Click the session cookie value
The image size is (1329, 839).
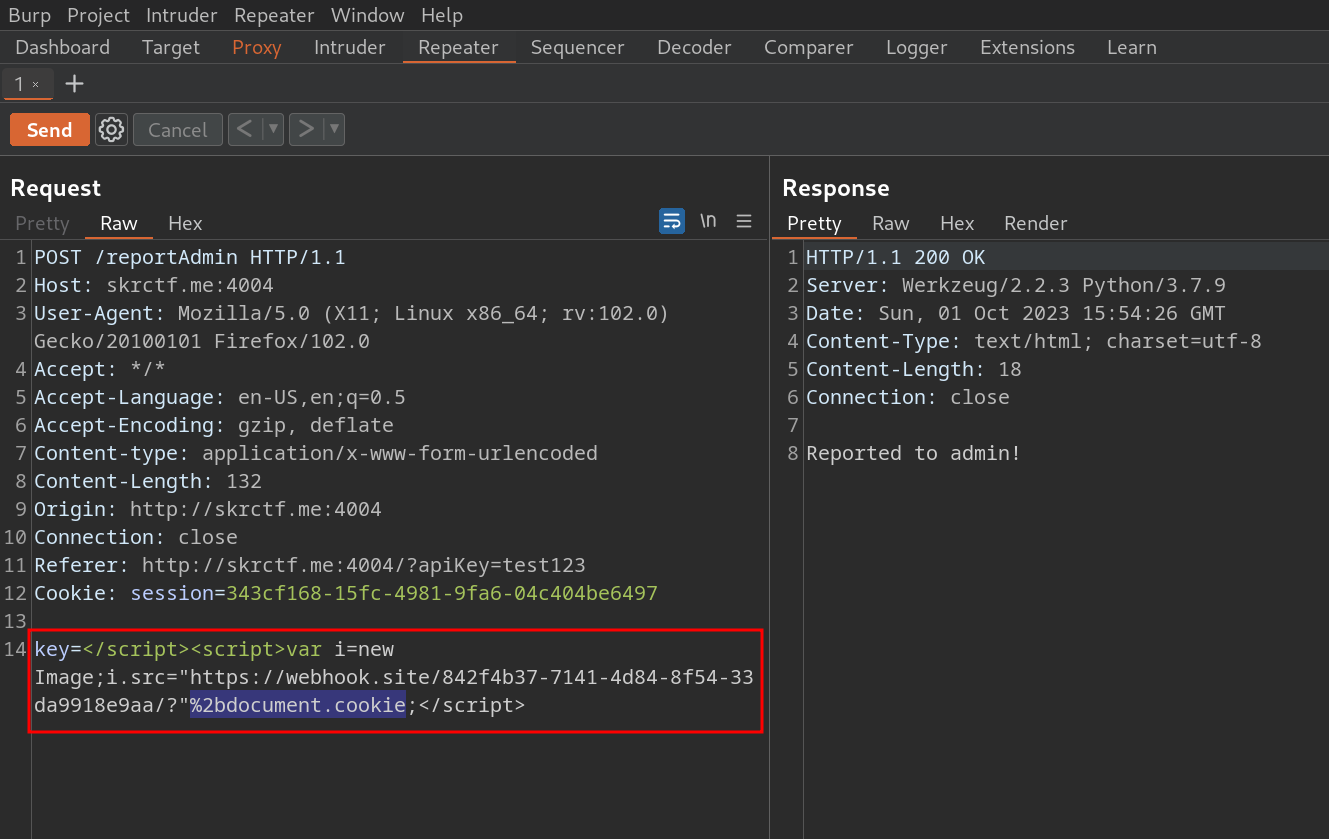point(442,593)
